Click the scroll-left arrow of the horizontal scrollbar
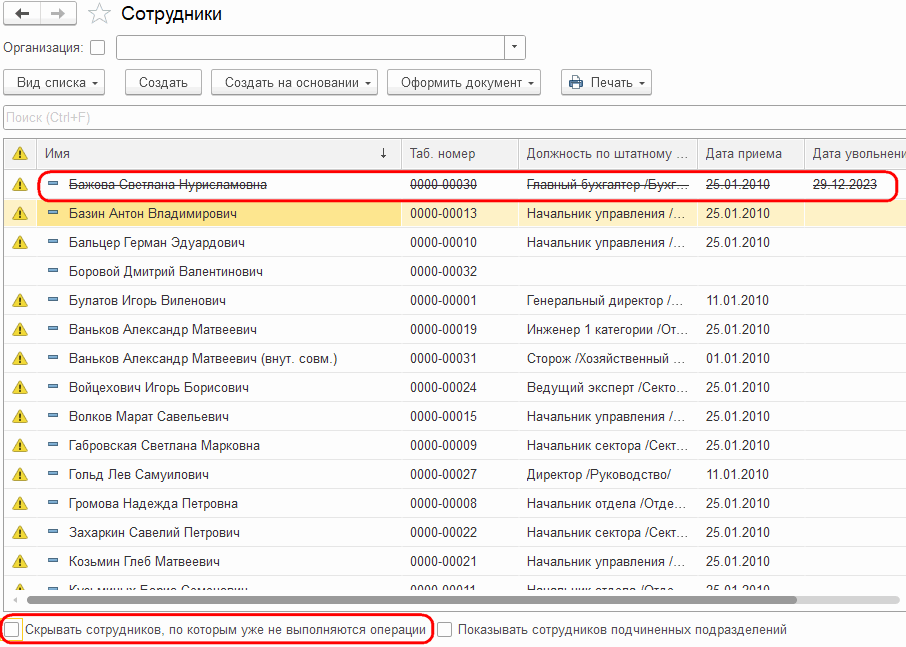The width and height of the screenshot is (906, 647). 15,600
